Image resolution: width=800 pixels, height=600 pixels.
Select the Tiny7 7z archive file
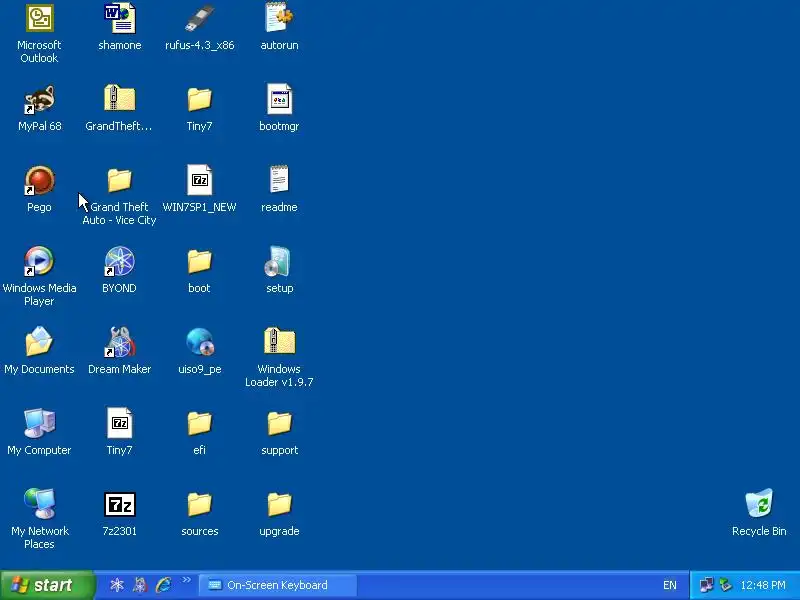click(x=119, y=423)
